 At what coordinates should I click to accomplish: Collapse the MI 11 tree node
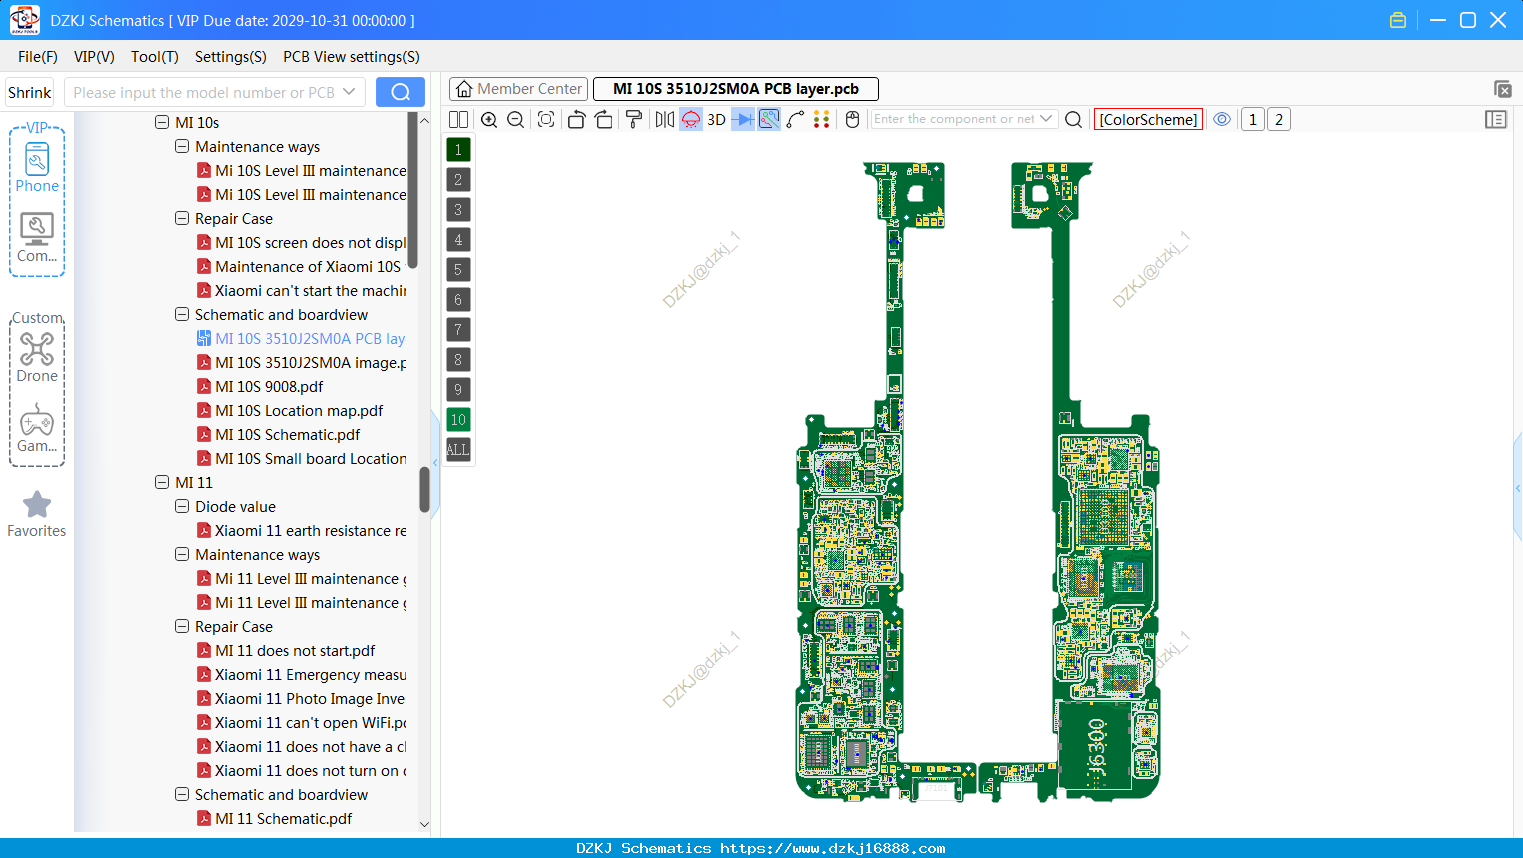pos(162,482)
